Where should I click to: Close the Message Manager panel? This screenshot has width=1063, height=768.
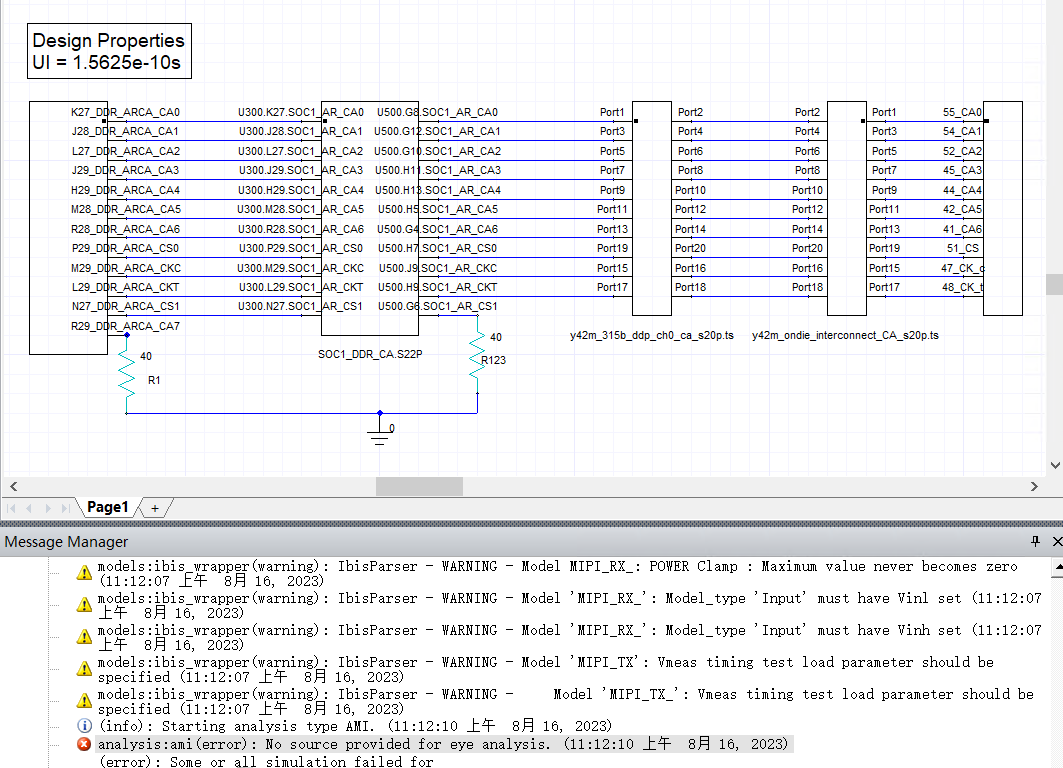tap(1057, 541)
